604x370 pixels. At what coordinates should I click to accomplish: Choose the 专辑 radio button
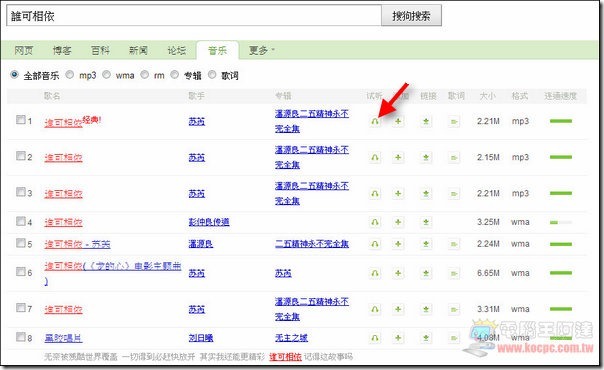tap(174, 74)
